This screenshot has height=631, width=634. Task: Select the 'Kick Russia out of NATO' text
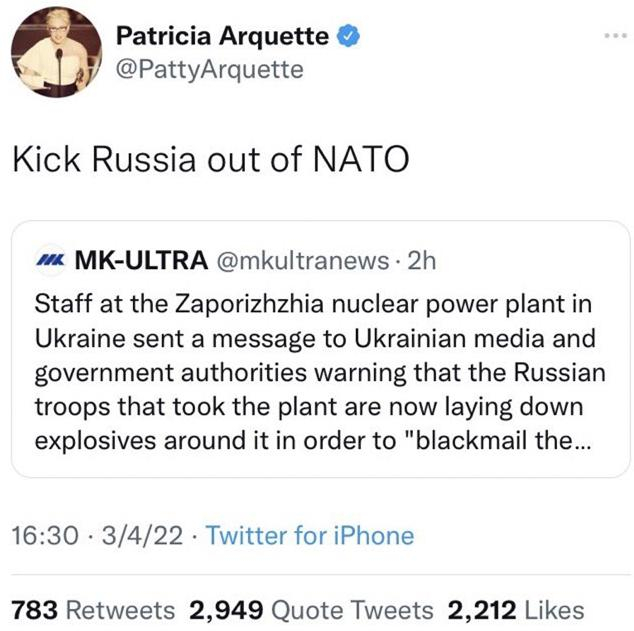pyautogui.click(x=210, y=160)
